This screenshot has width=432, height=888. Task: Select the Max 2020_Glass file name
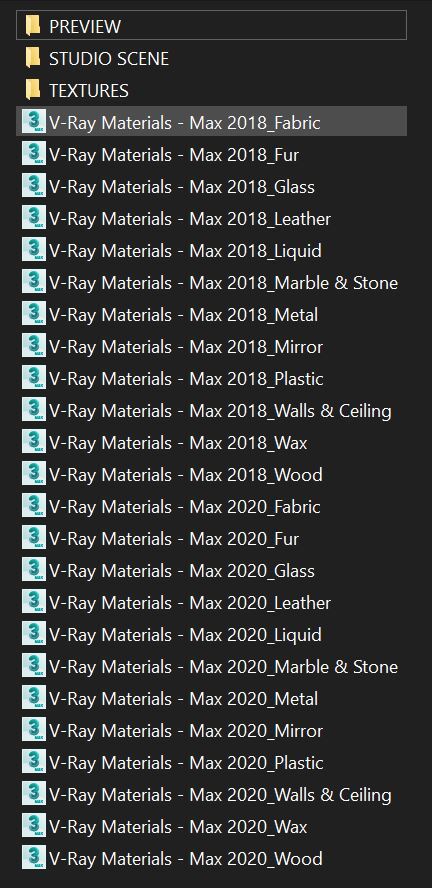[182, 570]
